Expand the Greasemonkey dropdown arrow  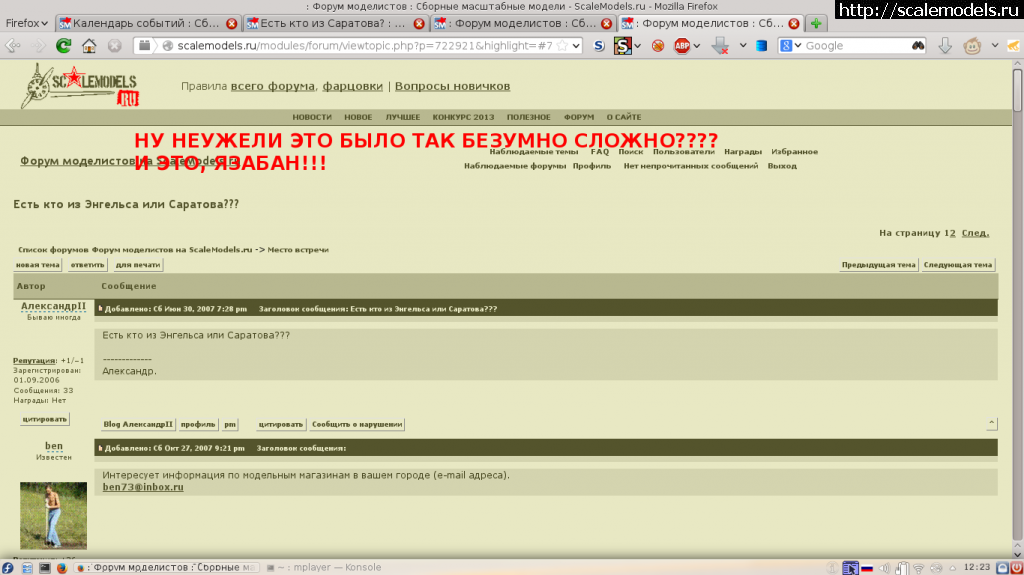pos(995,46)
